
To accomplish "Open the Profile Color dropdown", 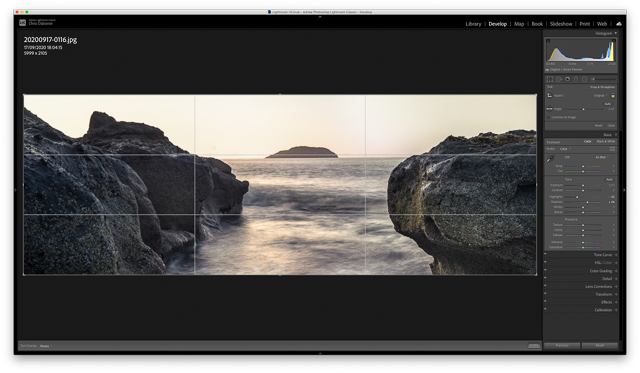I will 565,149.
